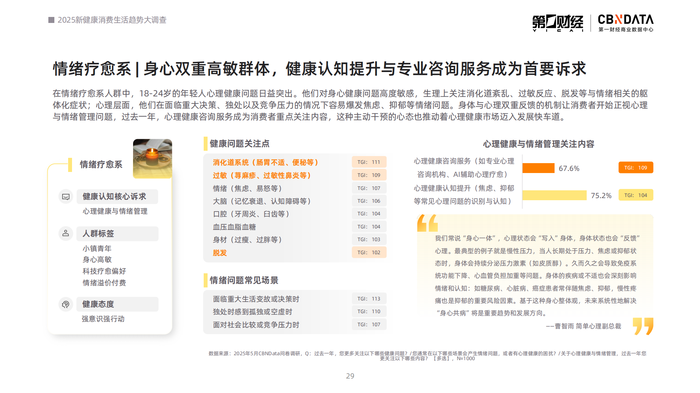Click page number 29

pyautogui.click(x=350, y=376)
